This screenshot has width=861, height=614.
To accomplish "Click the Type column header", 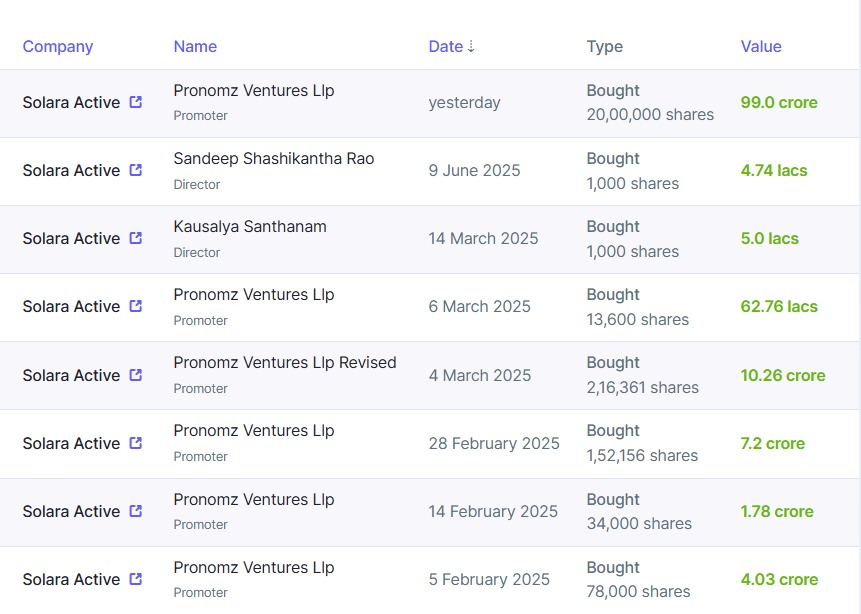I will (605, 47).
